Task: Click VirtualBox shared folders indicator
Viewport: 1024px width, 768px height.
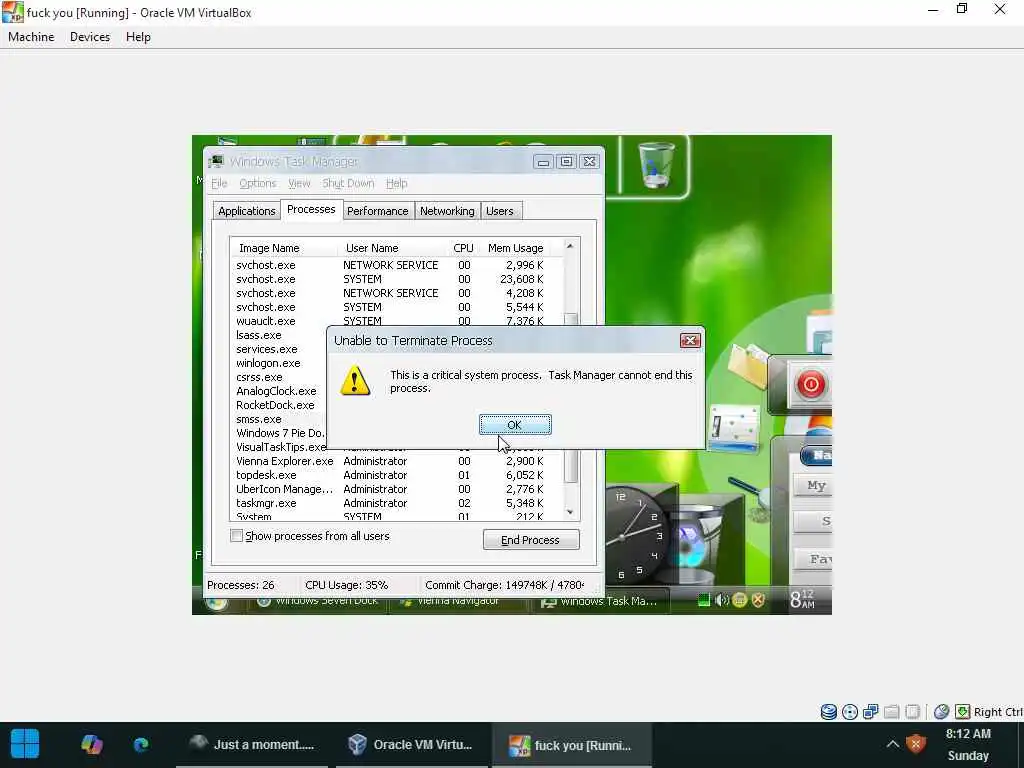Action: click(x=891, y=712)
